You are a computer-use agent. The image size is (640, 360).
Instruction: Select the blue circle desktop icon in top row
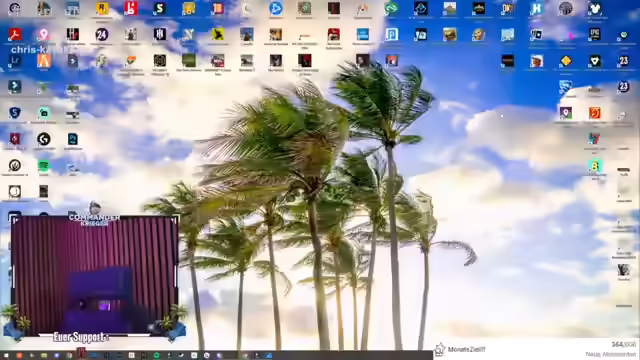pyautogui.click(x=276, y=8)
